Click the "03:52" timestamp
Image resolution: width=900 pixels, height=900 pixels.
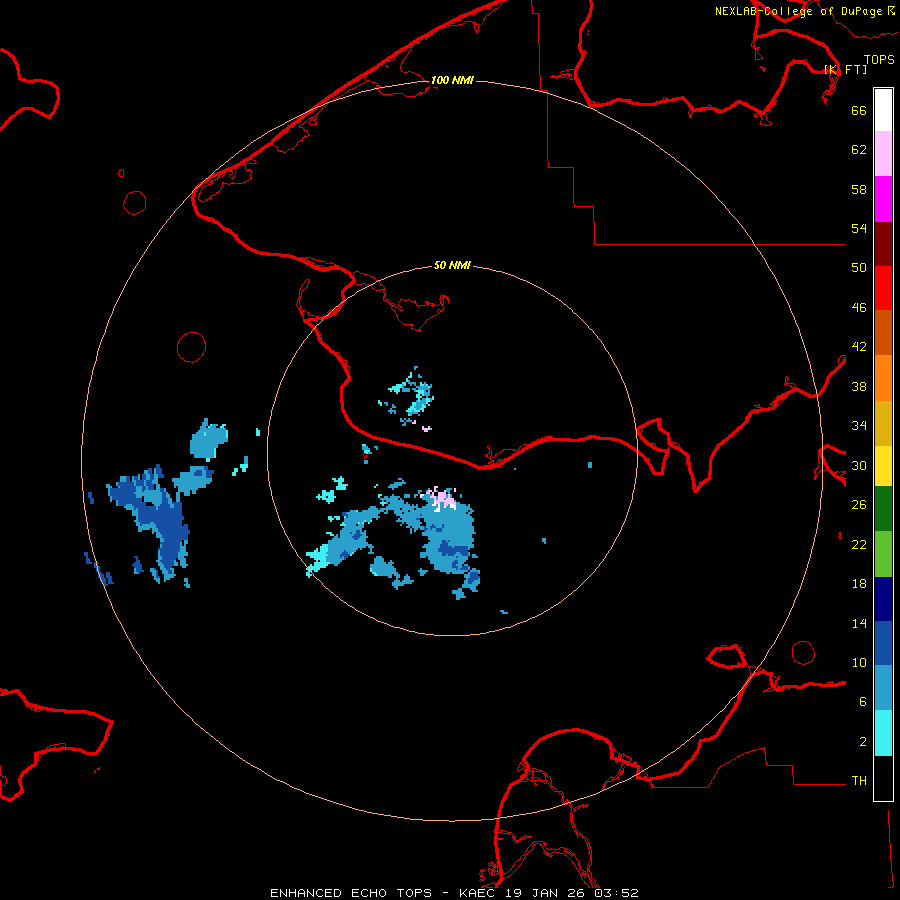(616, 893)
